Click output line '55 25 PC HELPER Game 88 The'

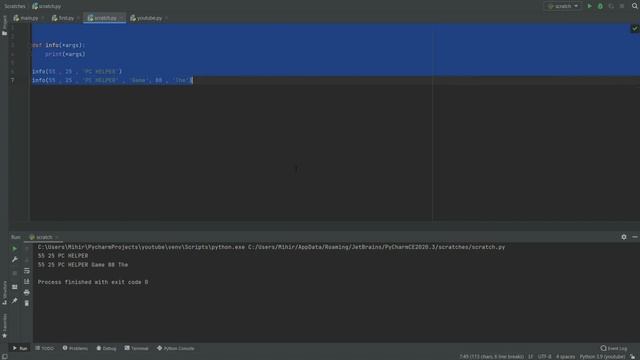(83, 265)
